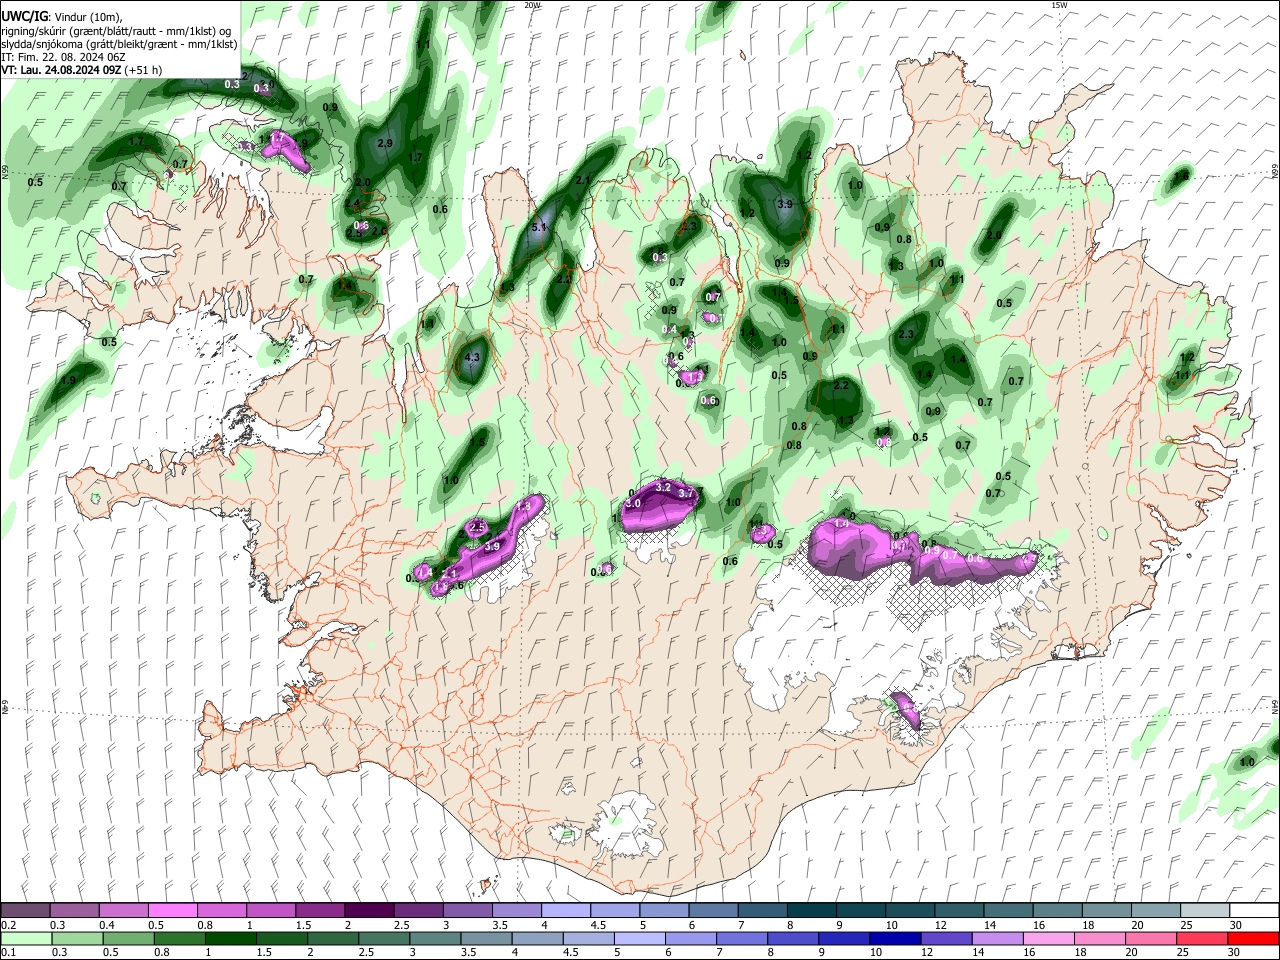Select the 'VT: Lau. 24.08.2024 09Z (+51 h)' line
Image resolution: width=1280 pixels, height=960 pixels.
[x=82, y=71]
